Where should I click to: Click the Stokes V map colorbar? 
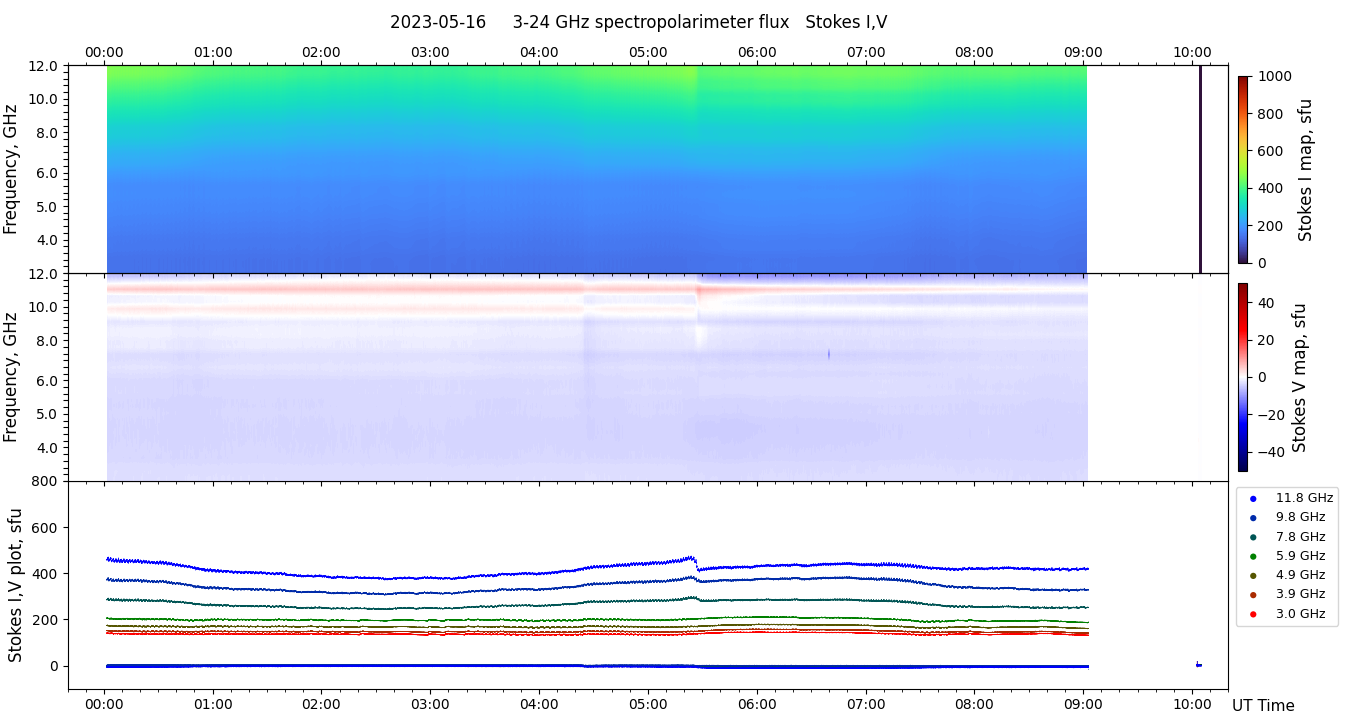coord(1243,377)
